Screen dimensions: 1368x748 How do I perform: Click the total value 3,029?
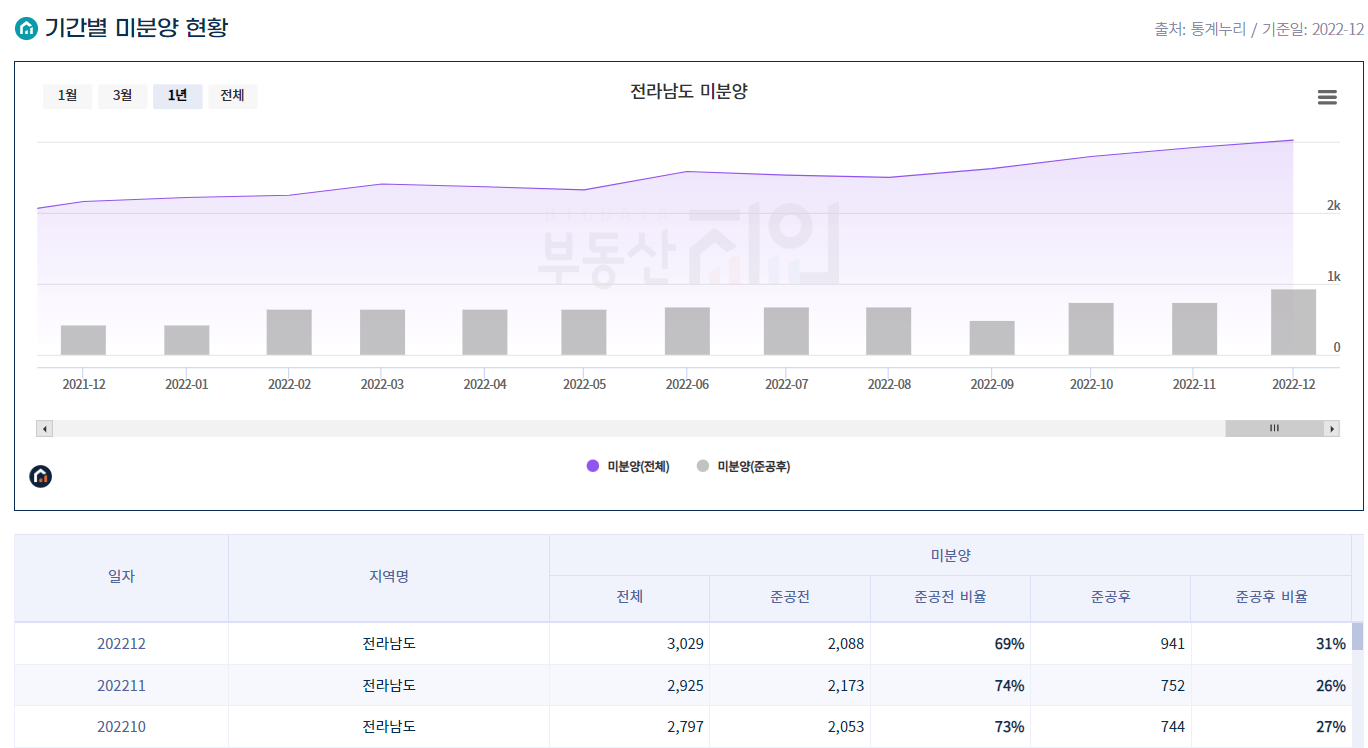pos(685,644)
